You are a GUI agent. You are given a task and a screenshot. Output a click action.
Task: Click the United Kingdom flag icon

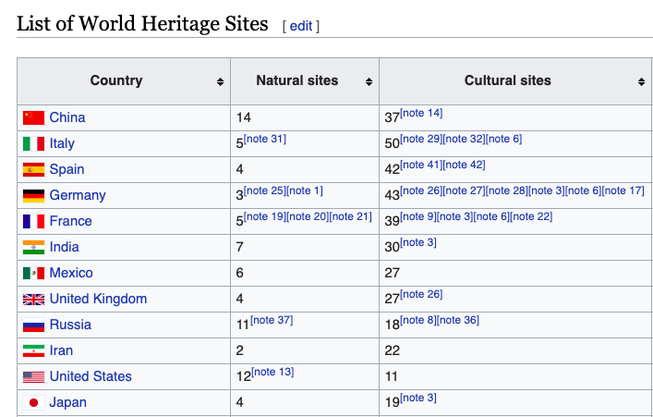(34, 299)
